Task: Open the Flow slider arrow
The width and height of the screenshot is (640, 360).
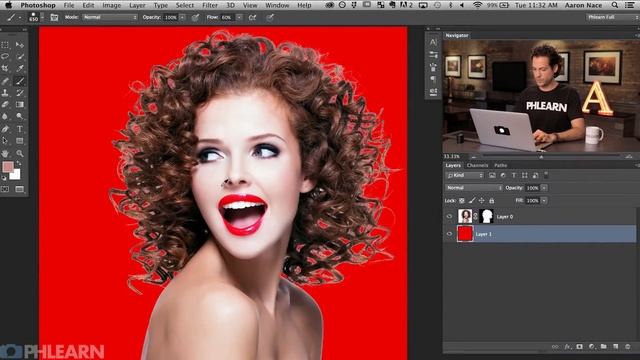Action: pos(239,18)
